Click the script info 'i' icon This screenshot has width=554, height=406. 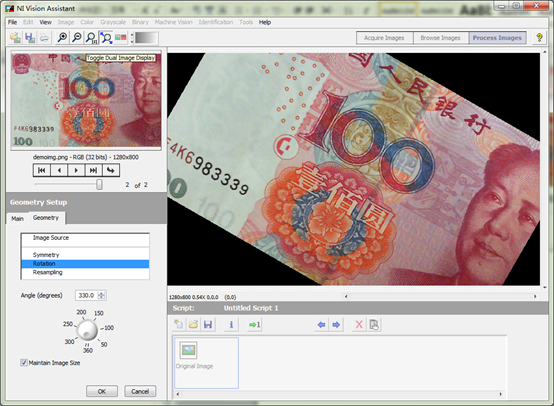tap(231, 324)
